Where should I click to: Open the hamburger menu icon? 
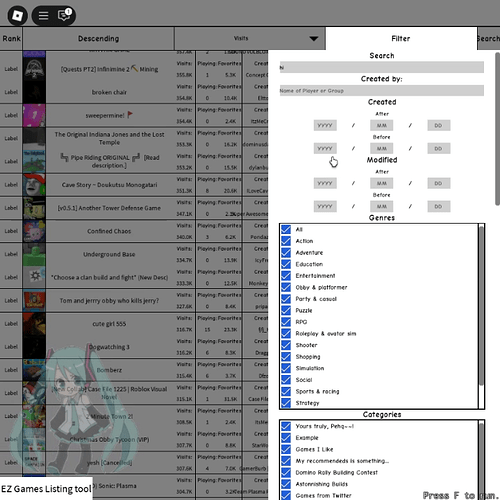(43, 16)
